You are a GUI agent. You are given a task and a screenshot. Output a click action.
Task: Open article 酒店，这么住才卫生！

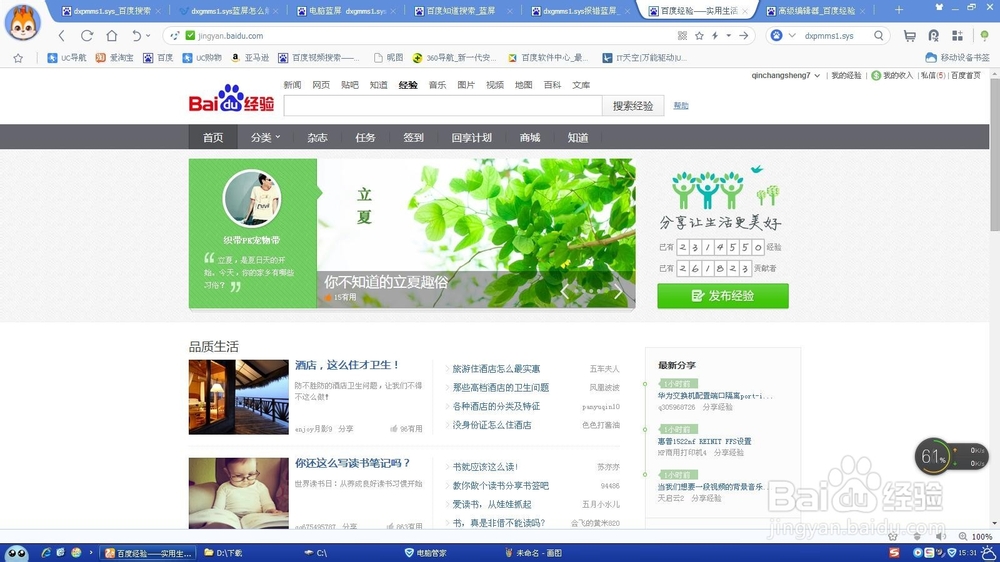[x=347, y=365]
